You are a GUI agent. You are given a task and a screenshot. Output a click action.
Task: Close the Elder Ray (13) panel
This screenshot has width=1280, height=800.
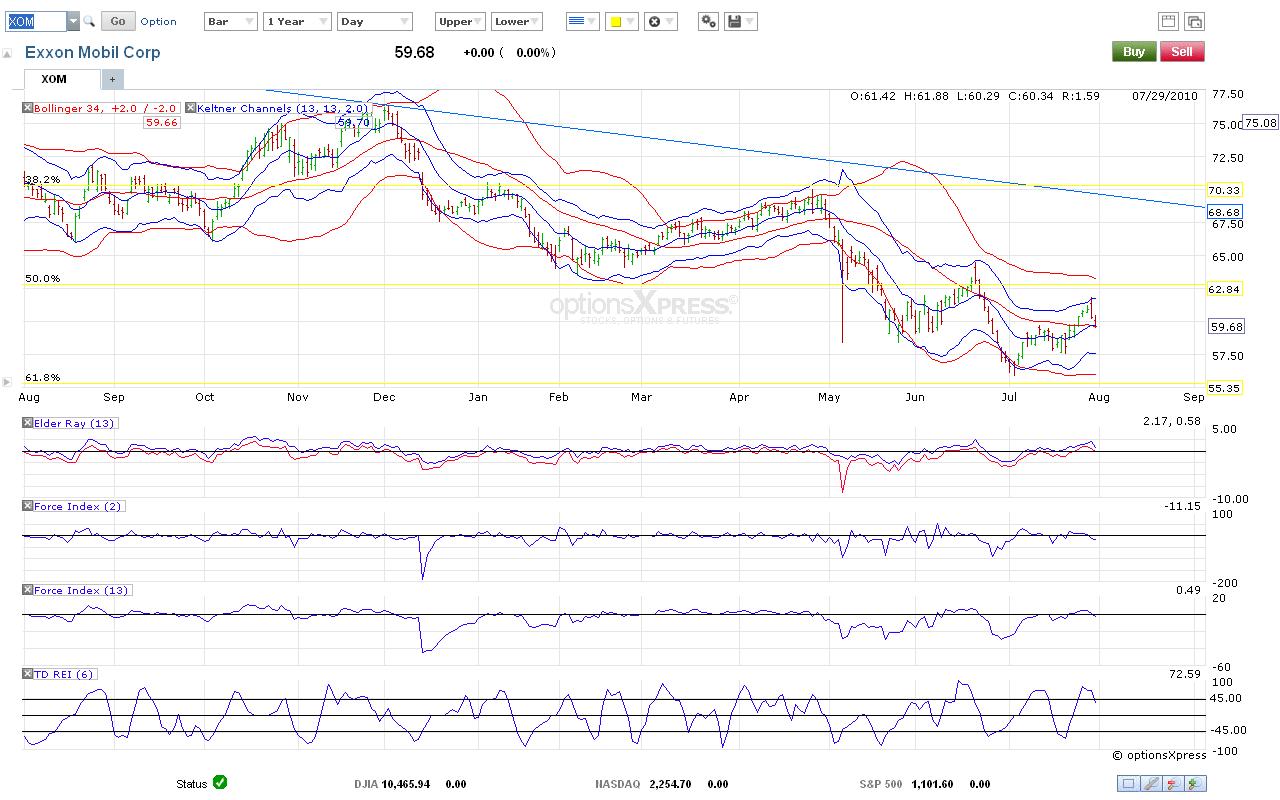pos(28,423)
